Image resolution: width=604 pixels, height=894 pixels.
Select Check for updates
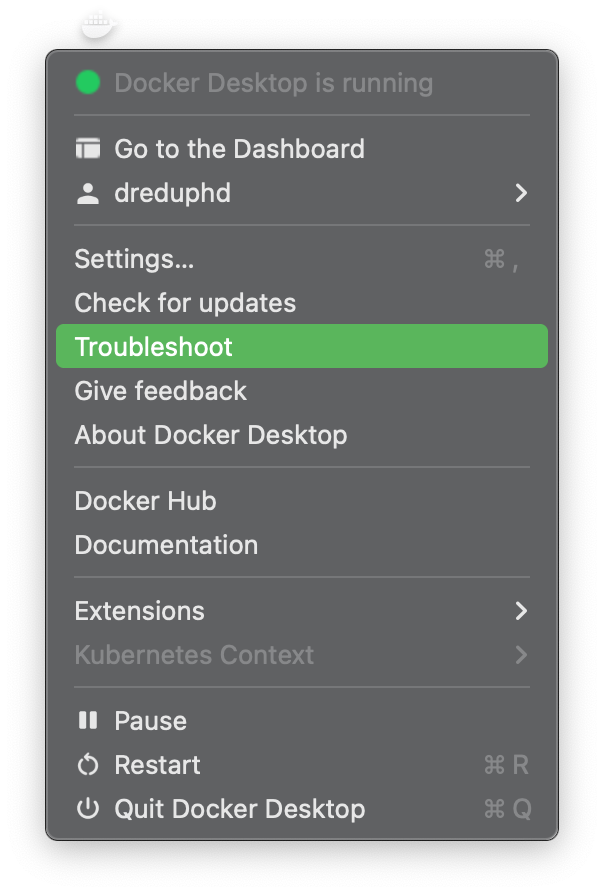click(185, 303)
